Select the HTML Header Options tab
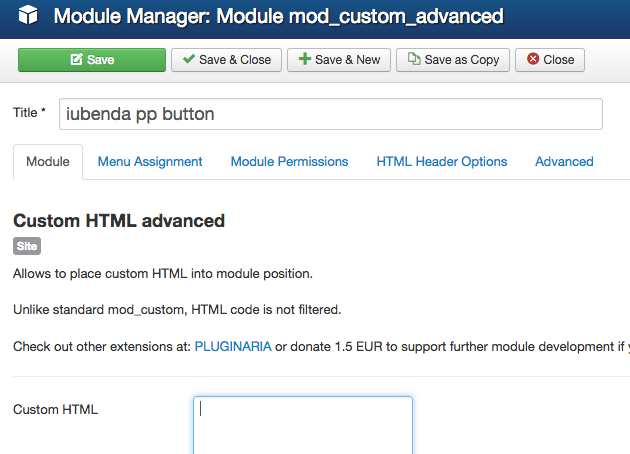The width and height of the screenshot is (630, 454). coord(441,161)
